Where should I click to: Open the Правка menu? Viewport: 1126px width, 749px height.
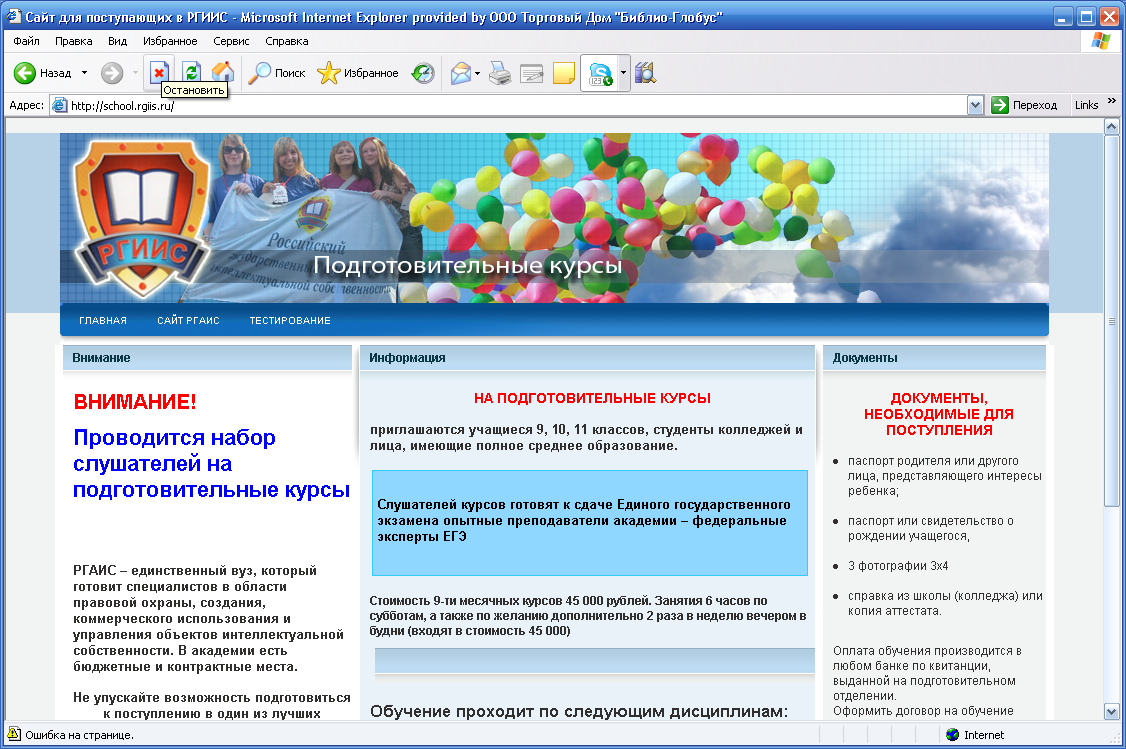(73, 41)
